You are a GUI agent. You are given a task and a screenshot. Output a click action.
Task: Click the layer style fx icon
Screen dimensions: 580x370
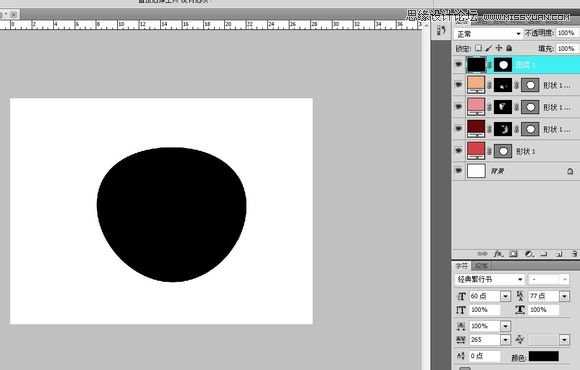tap(498, 254)
